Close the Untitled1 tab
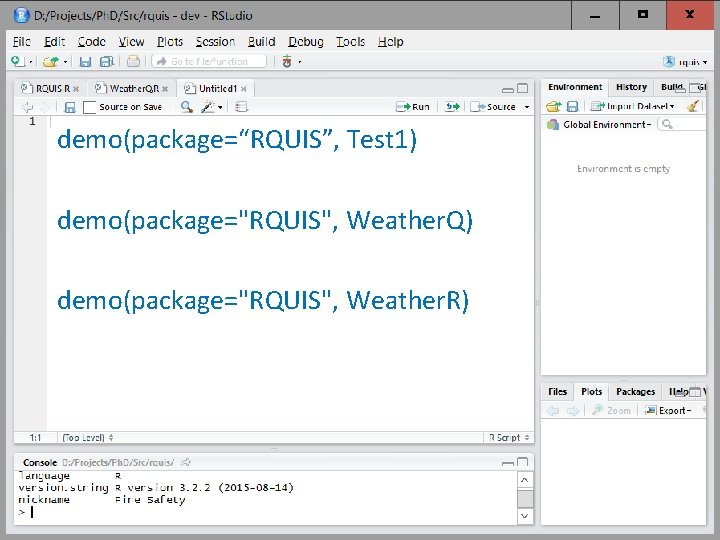Viewport: 720px width, 540px height. (x=244, y=89)
